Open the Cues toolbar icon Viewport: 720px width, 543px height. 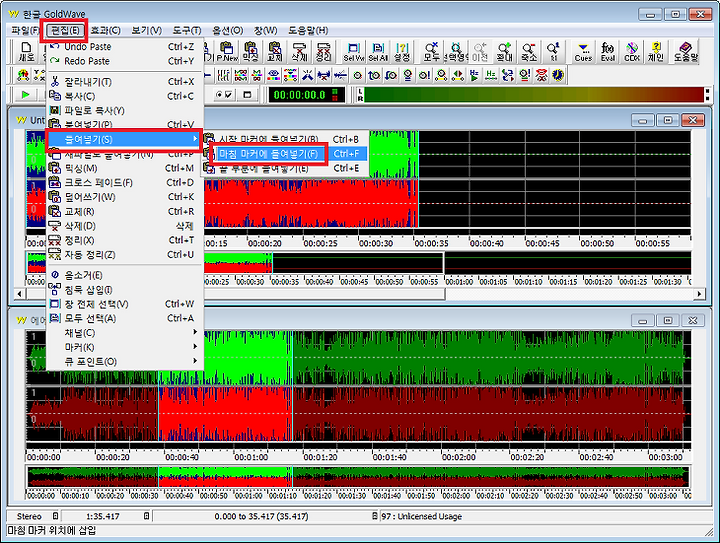pyautogui.click(x=583, y=51)
